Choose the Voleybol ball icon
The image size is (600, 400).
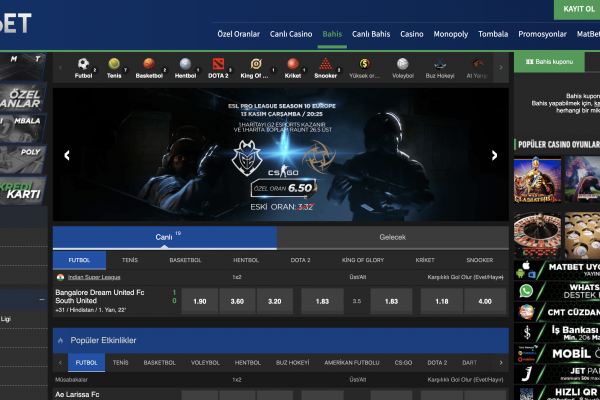pyautogui.click(x=403, y=64)
